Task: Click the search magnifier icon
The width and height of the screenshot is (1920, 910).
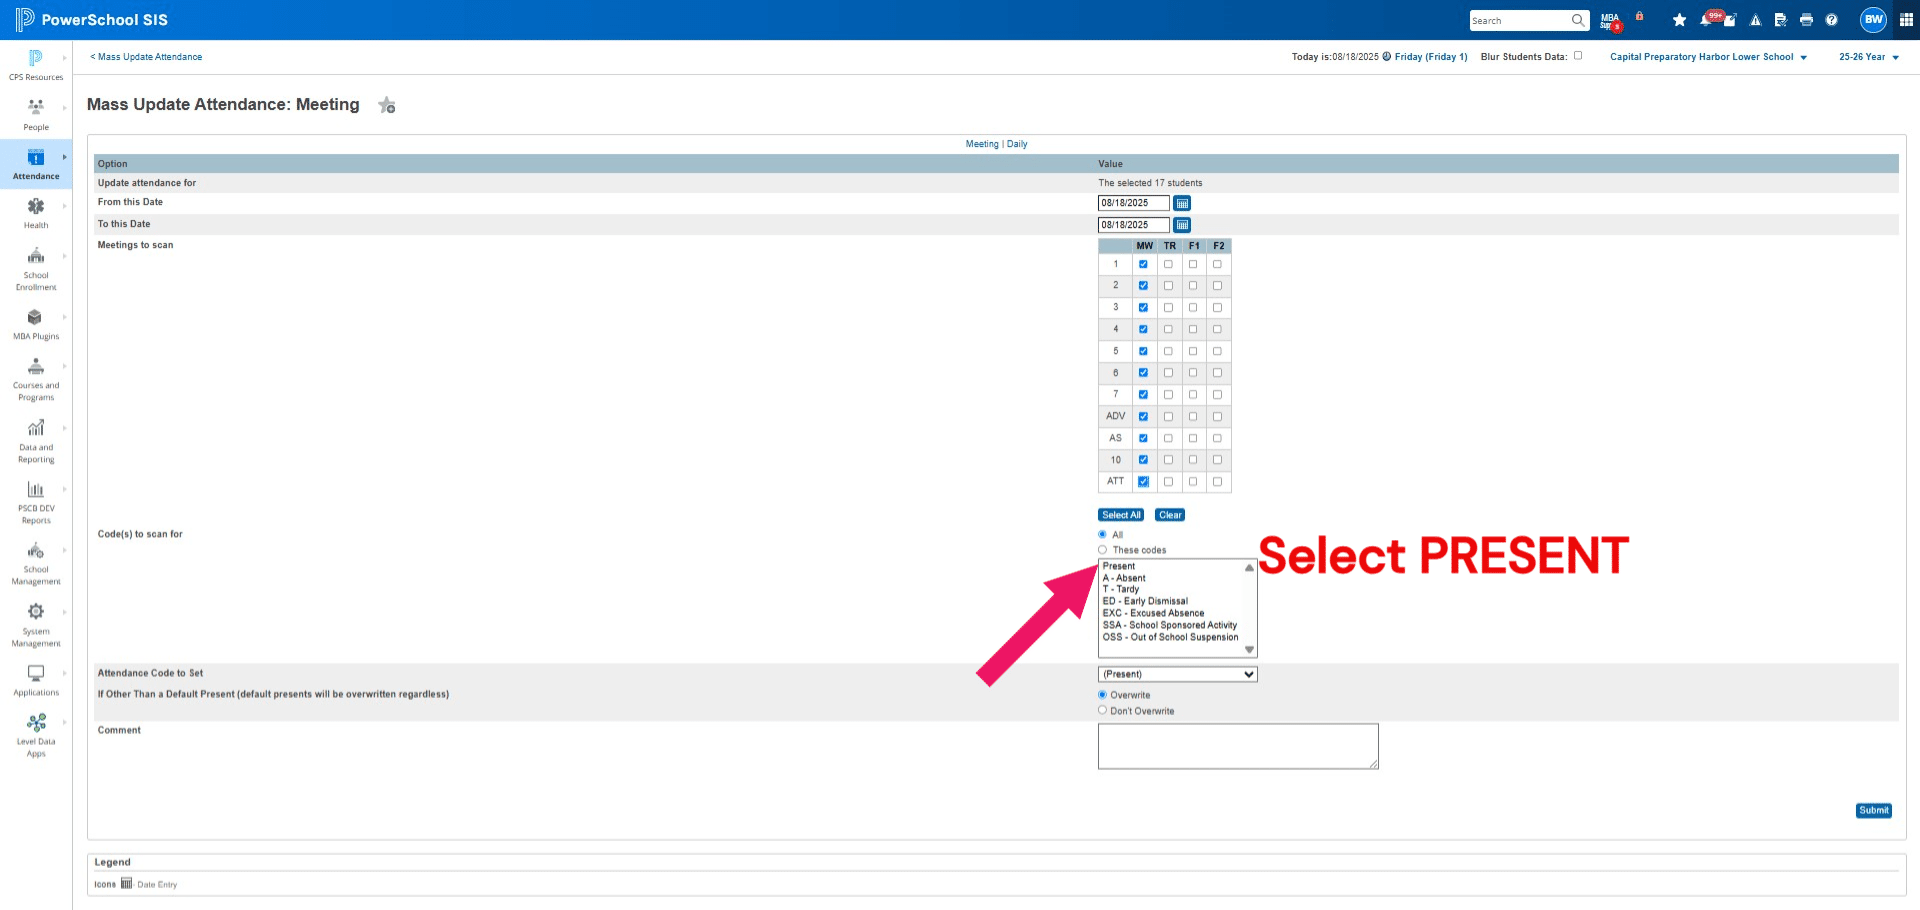Action: point(1578,20)
